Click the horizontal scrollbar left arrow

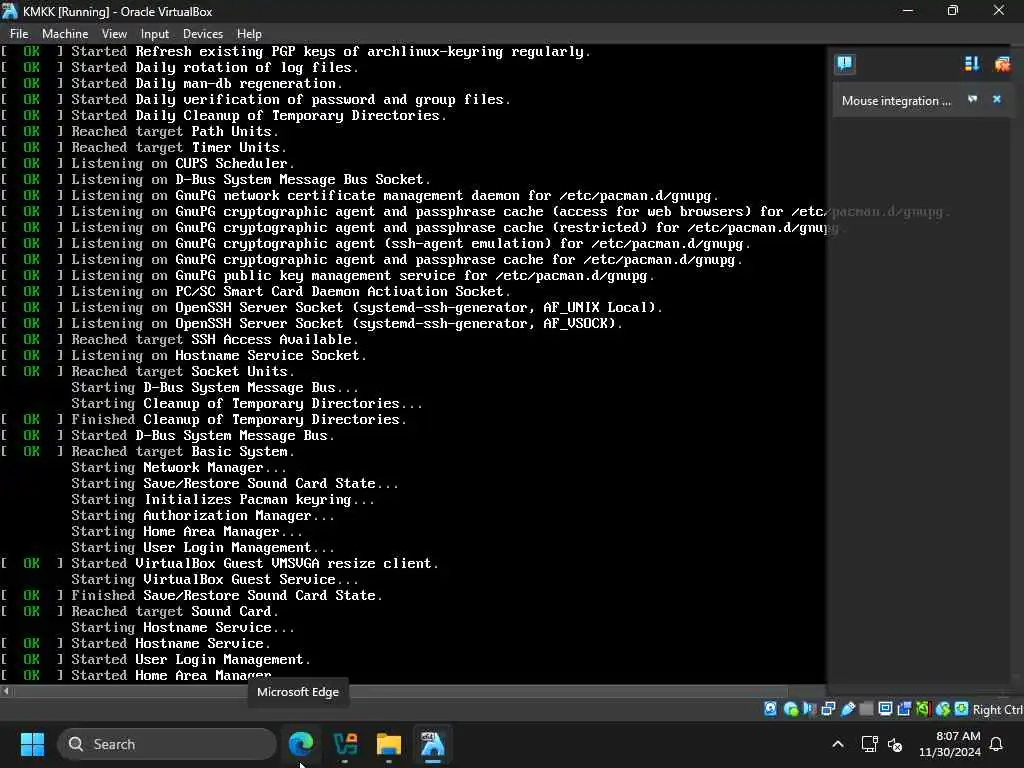(x=6, y=690)
